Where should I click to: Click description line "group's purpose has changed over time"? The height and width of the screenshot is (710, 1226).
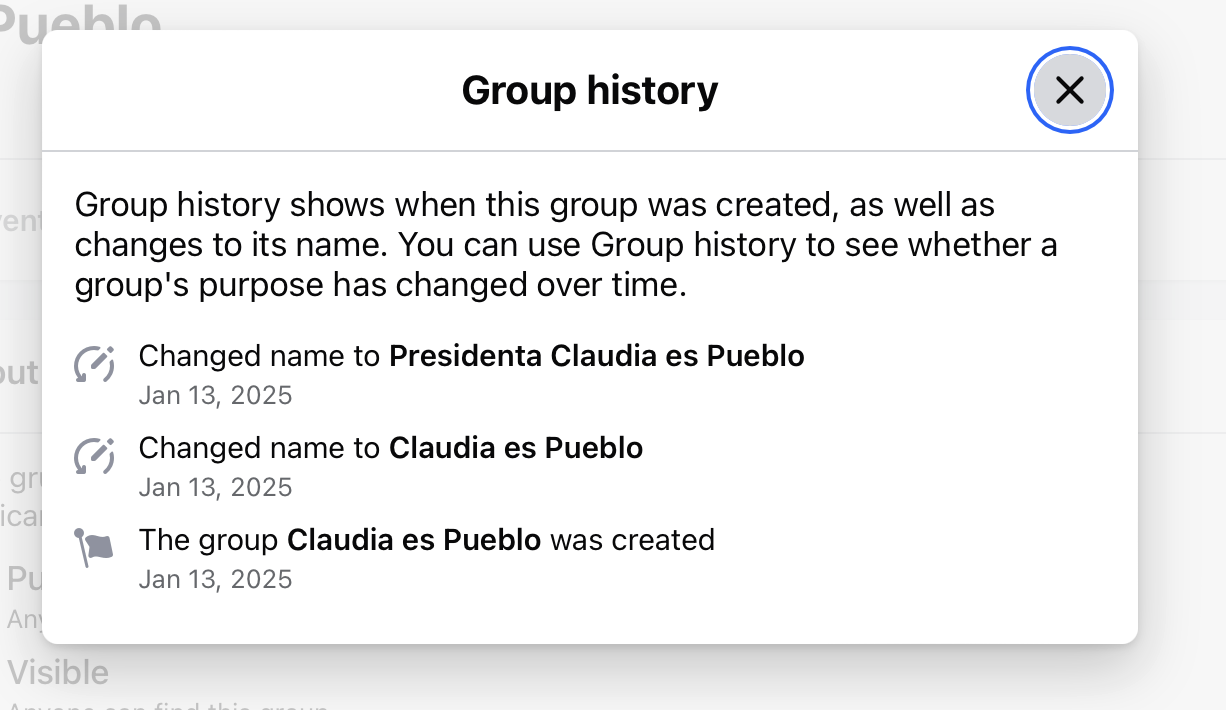click(380, 286)
